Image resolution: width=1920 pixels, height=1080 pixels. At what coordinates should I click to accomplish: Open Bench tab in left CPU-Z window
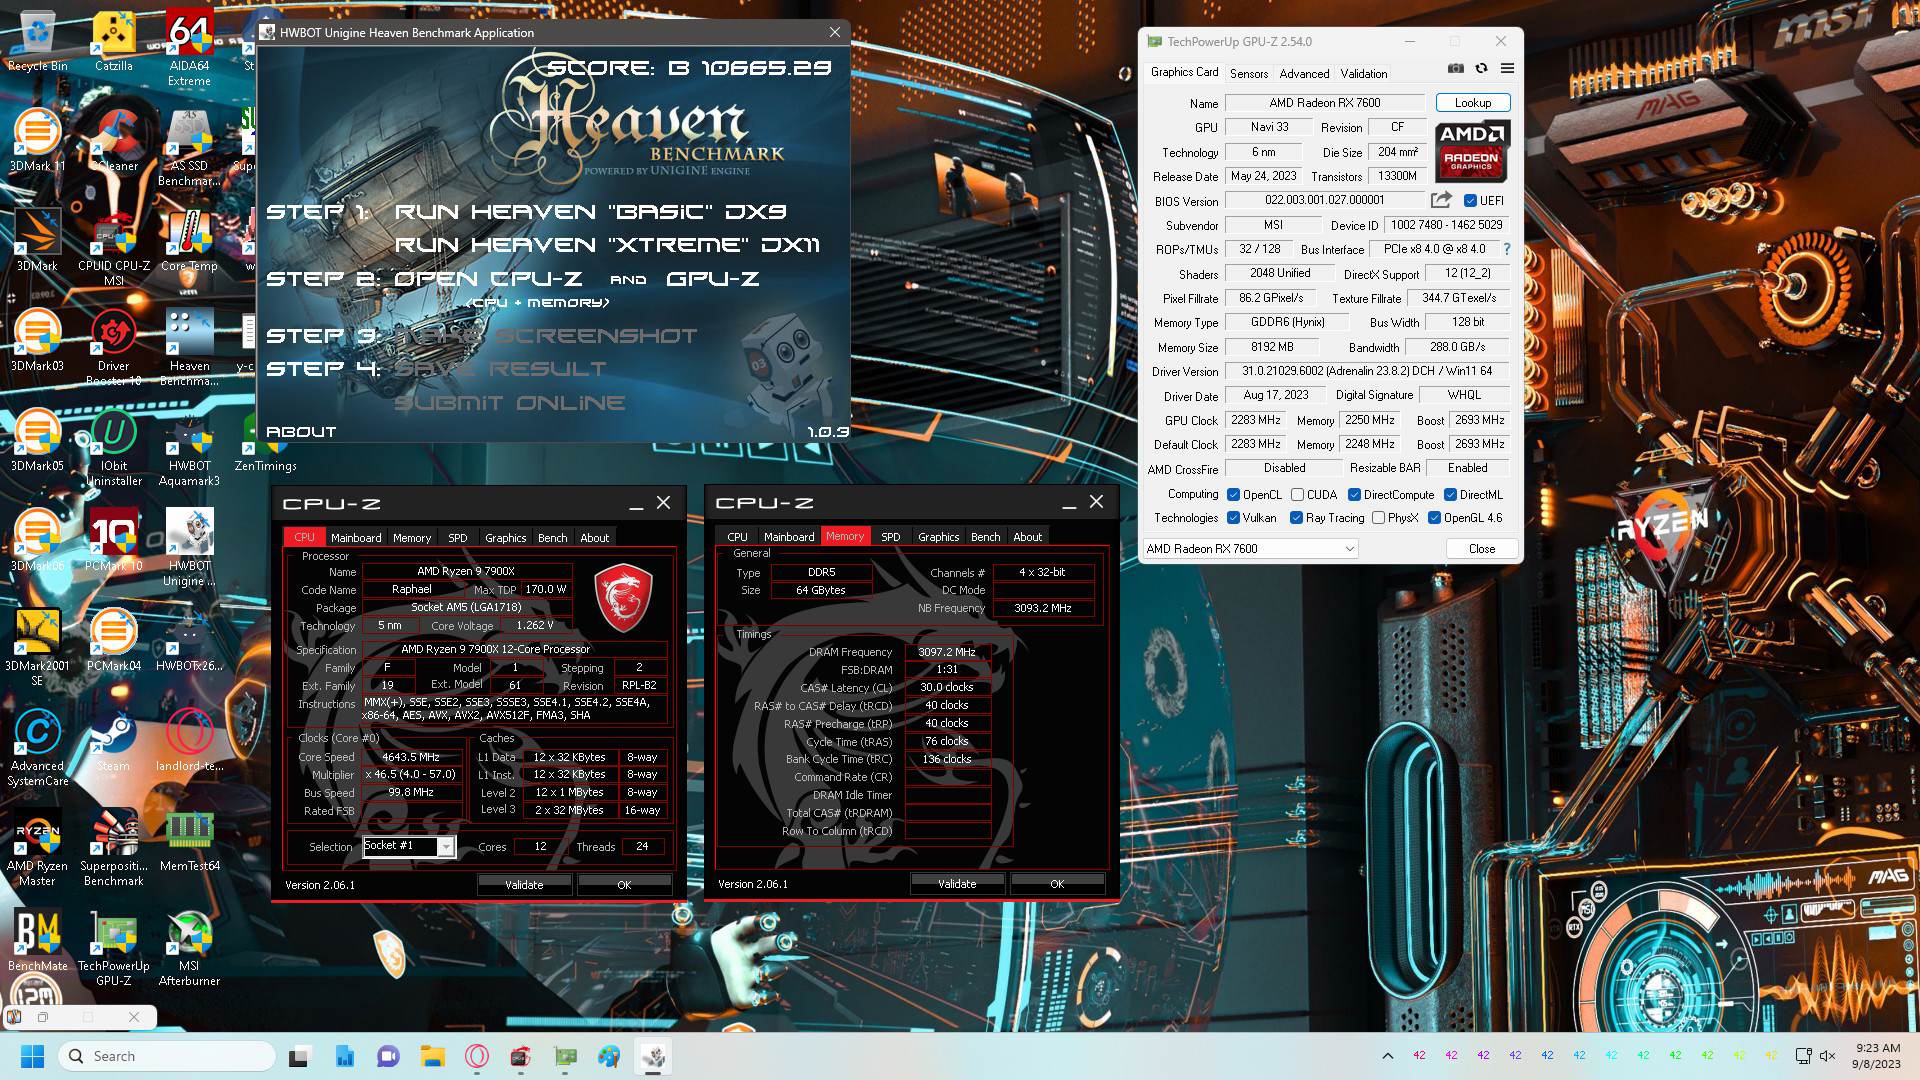click(552, 538)
